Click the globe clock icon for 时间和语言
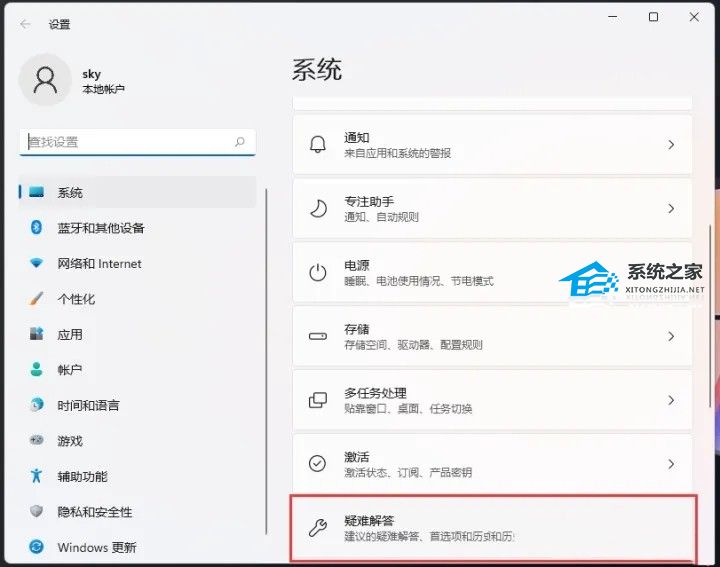 36,404
